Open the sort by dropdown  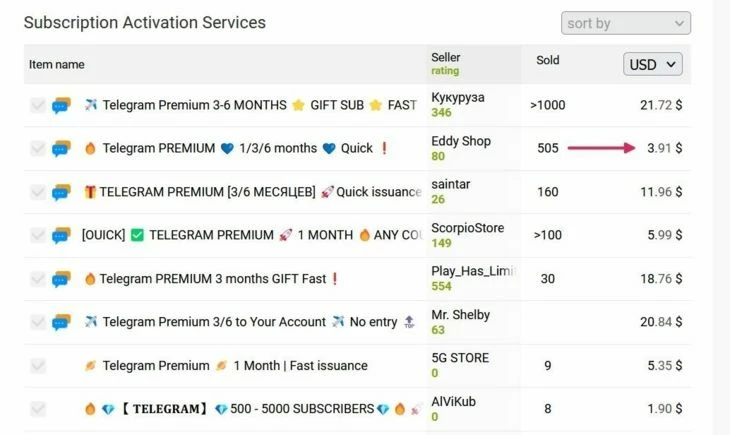coord(626,23)
